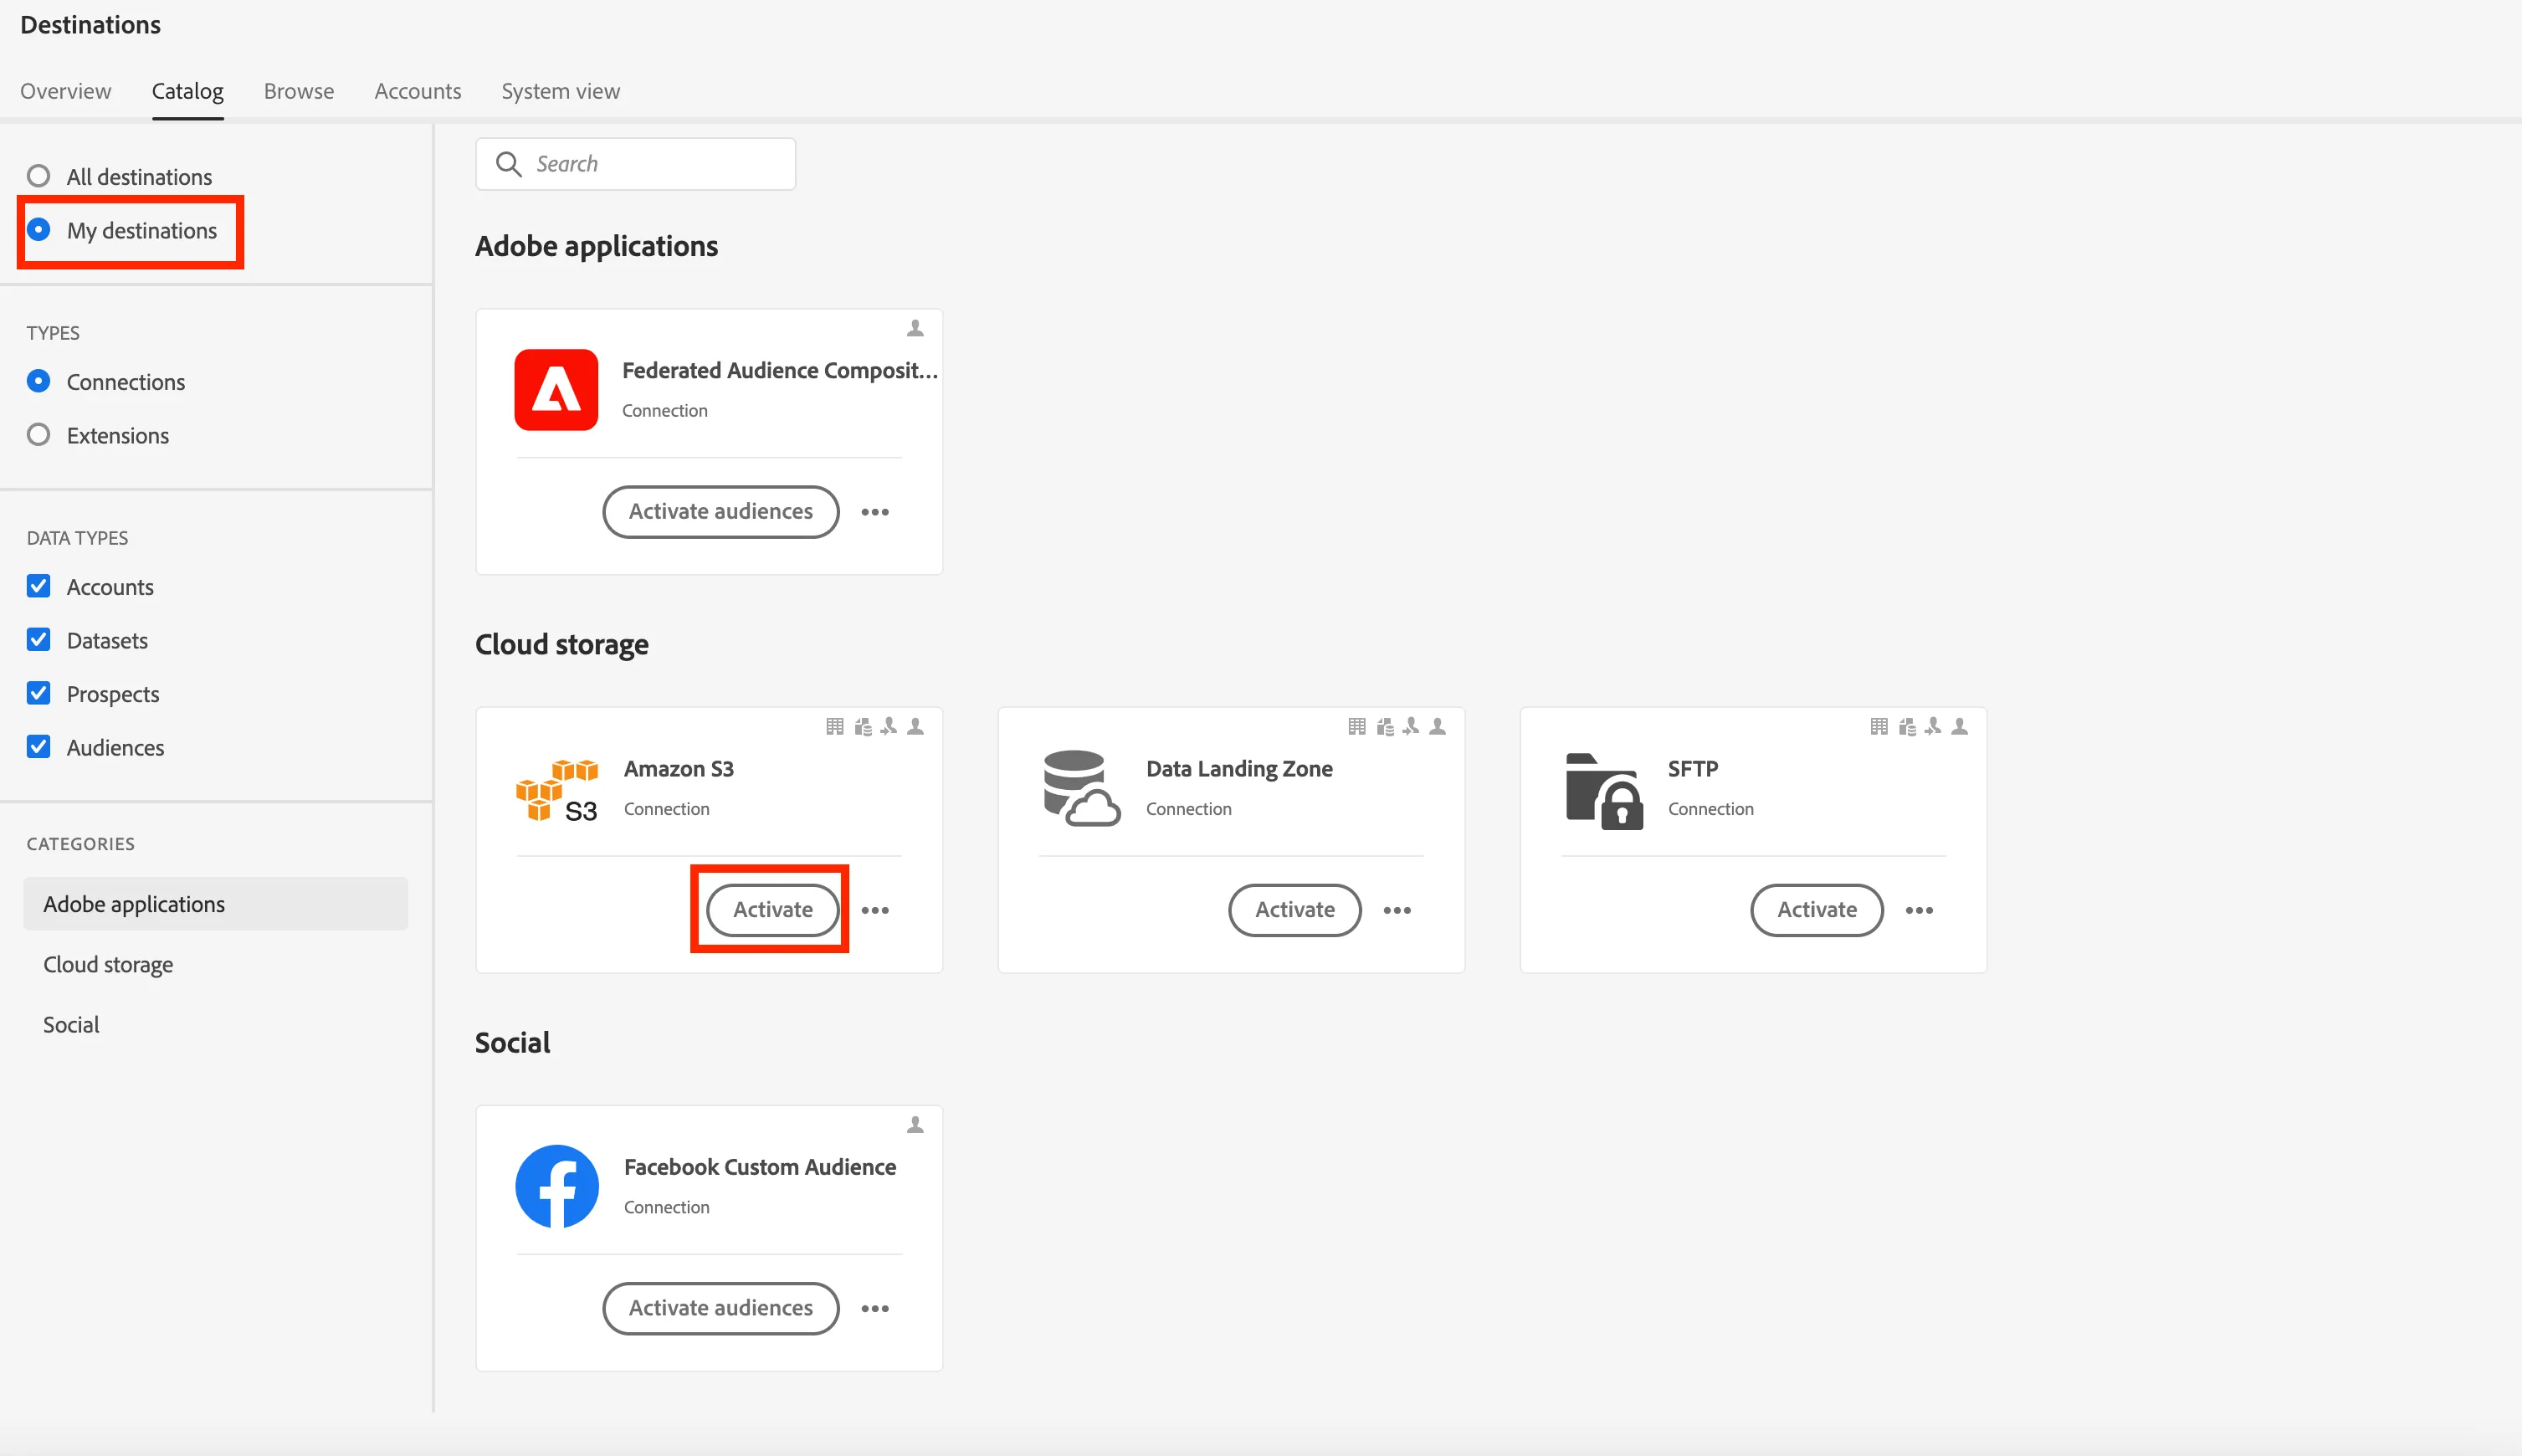Click the datasets icon on Amazon S3 card
This screenshot has height=1456, width=2522.
(x=863, y=727)
